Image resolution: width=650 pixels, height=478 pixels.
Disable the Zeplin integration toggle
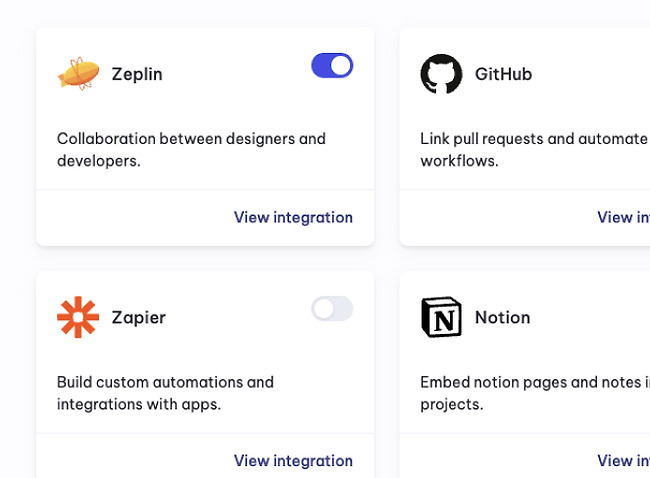[x=332, y=66]
